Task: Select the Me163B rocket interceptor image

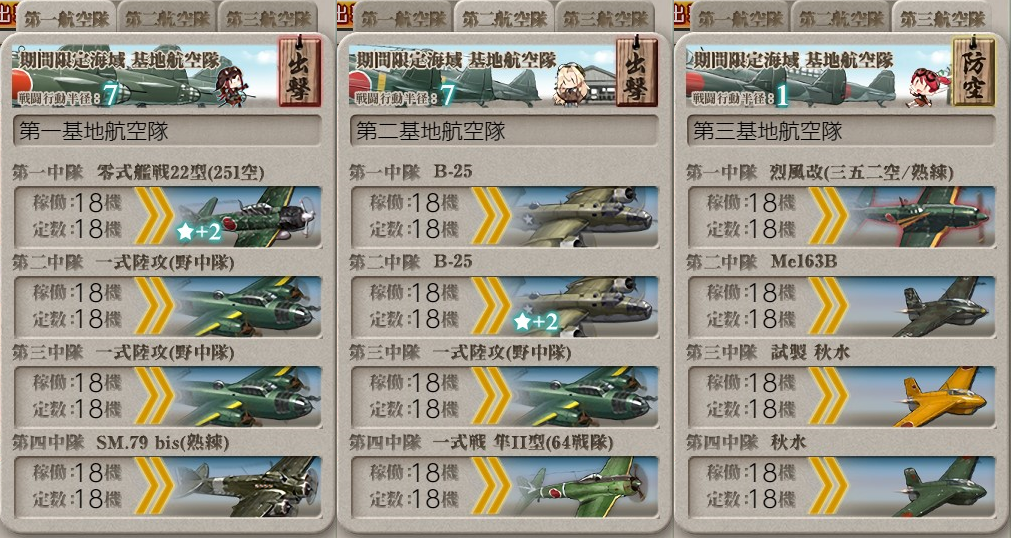Action: tap(943, 307)
